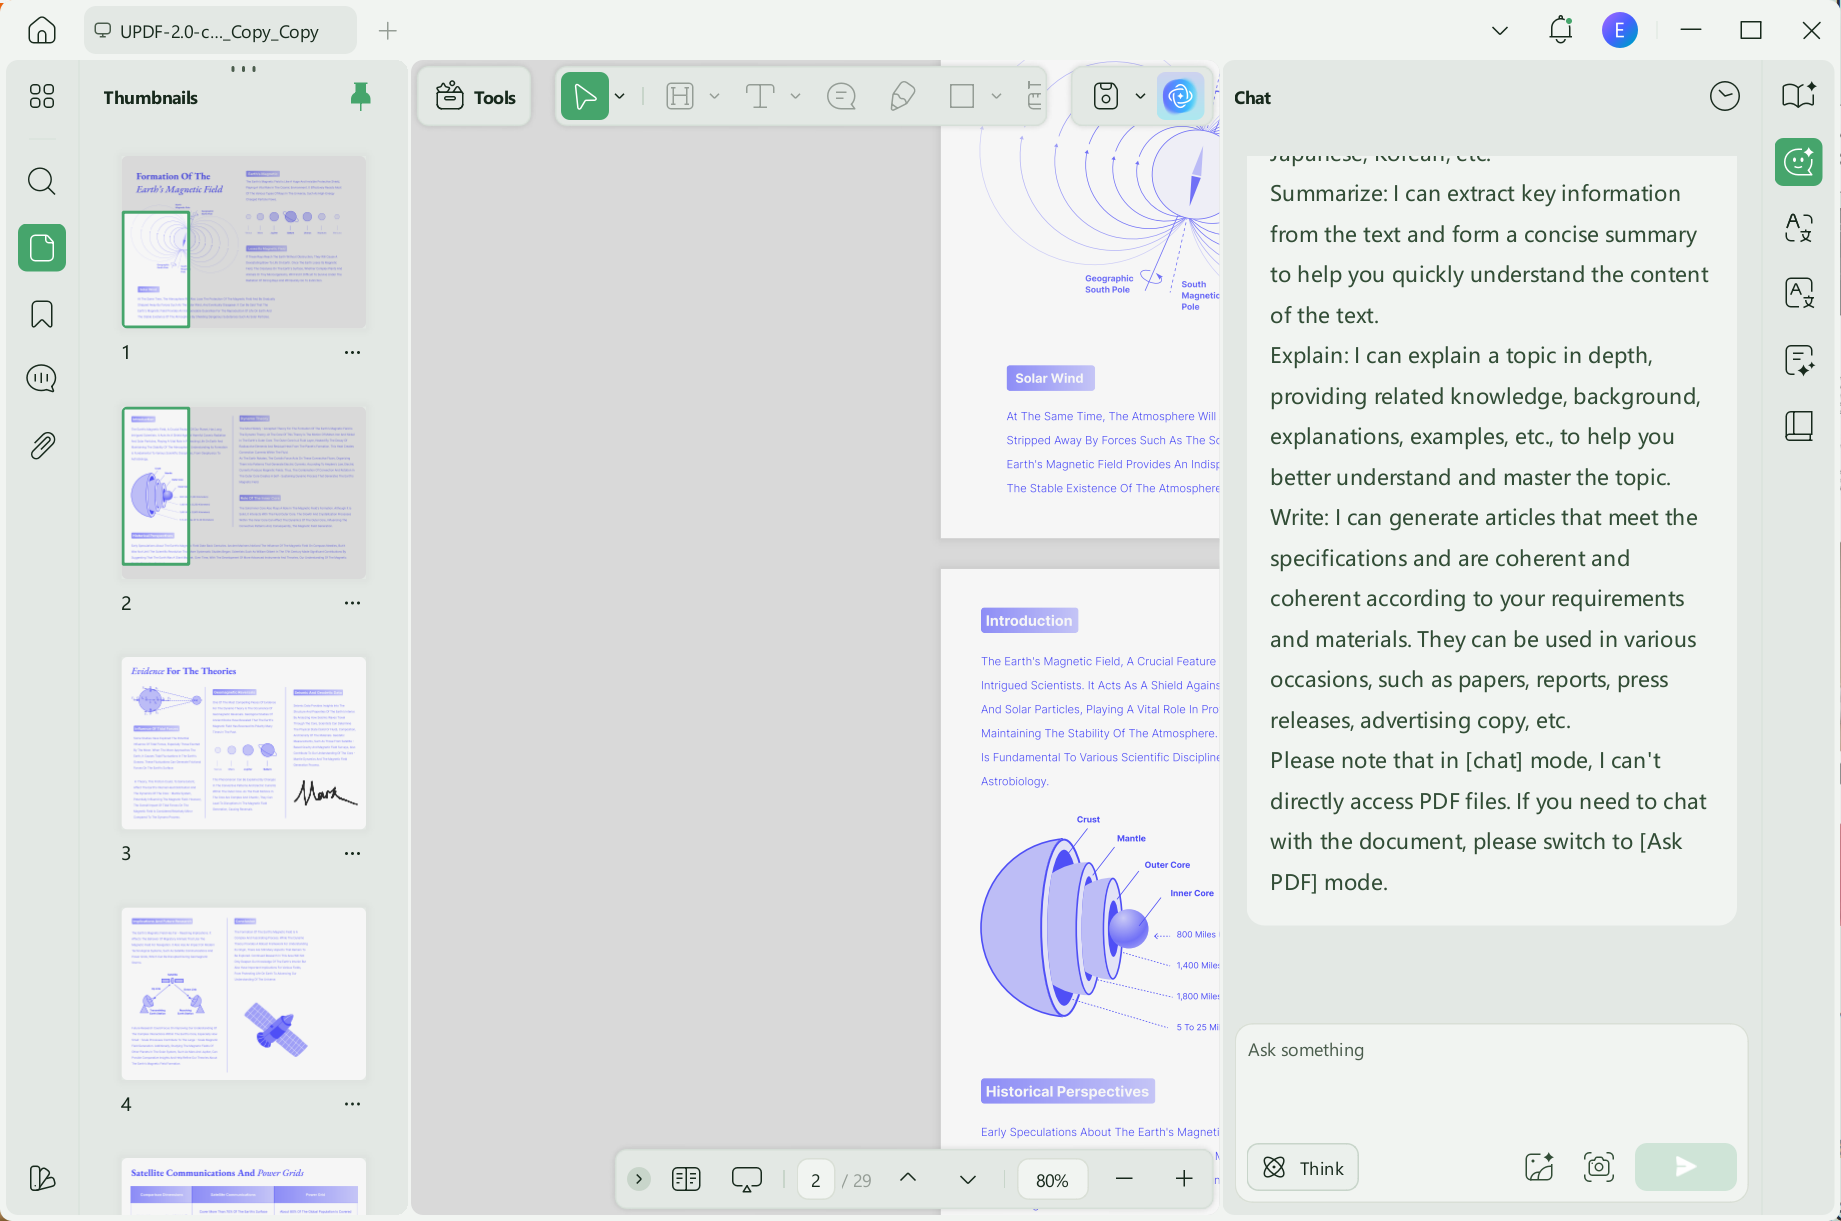The height and width of the screenshot is (1221, 1841).
Task: Select the text comment T tool
Action: [x=760, y=96]
